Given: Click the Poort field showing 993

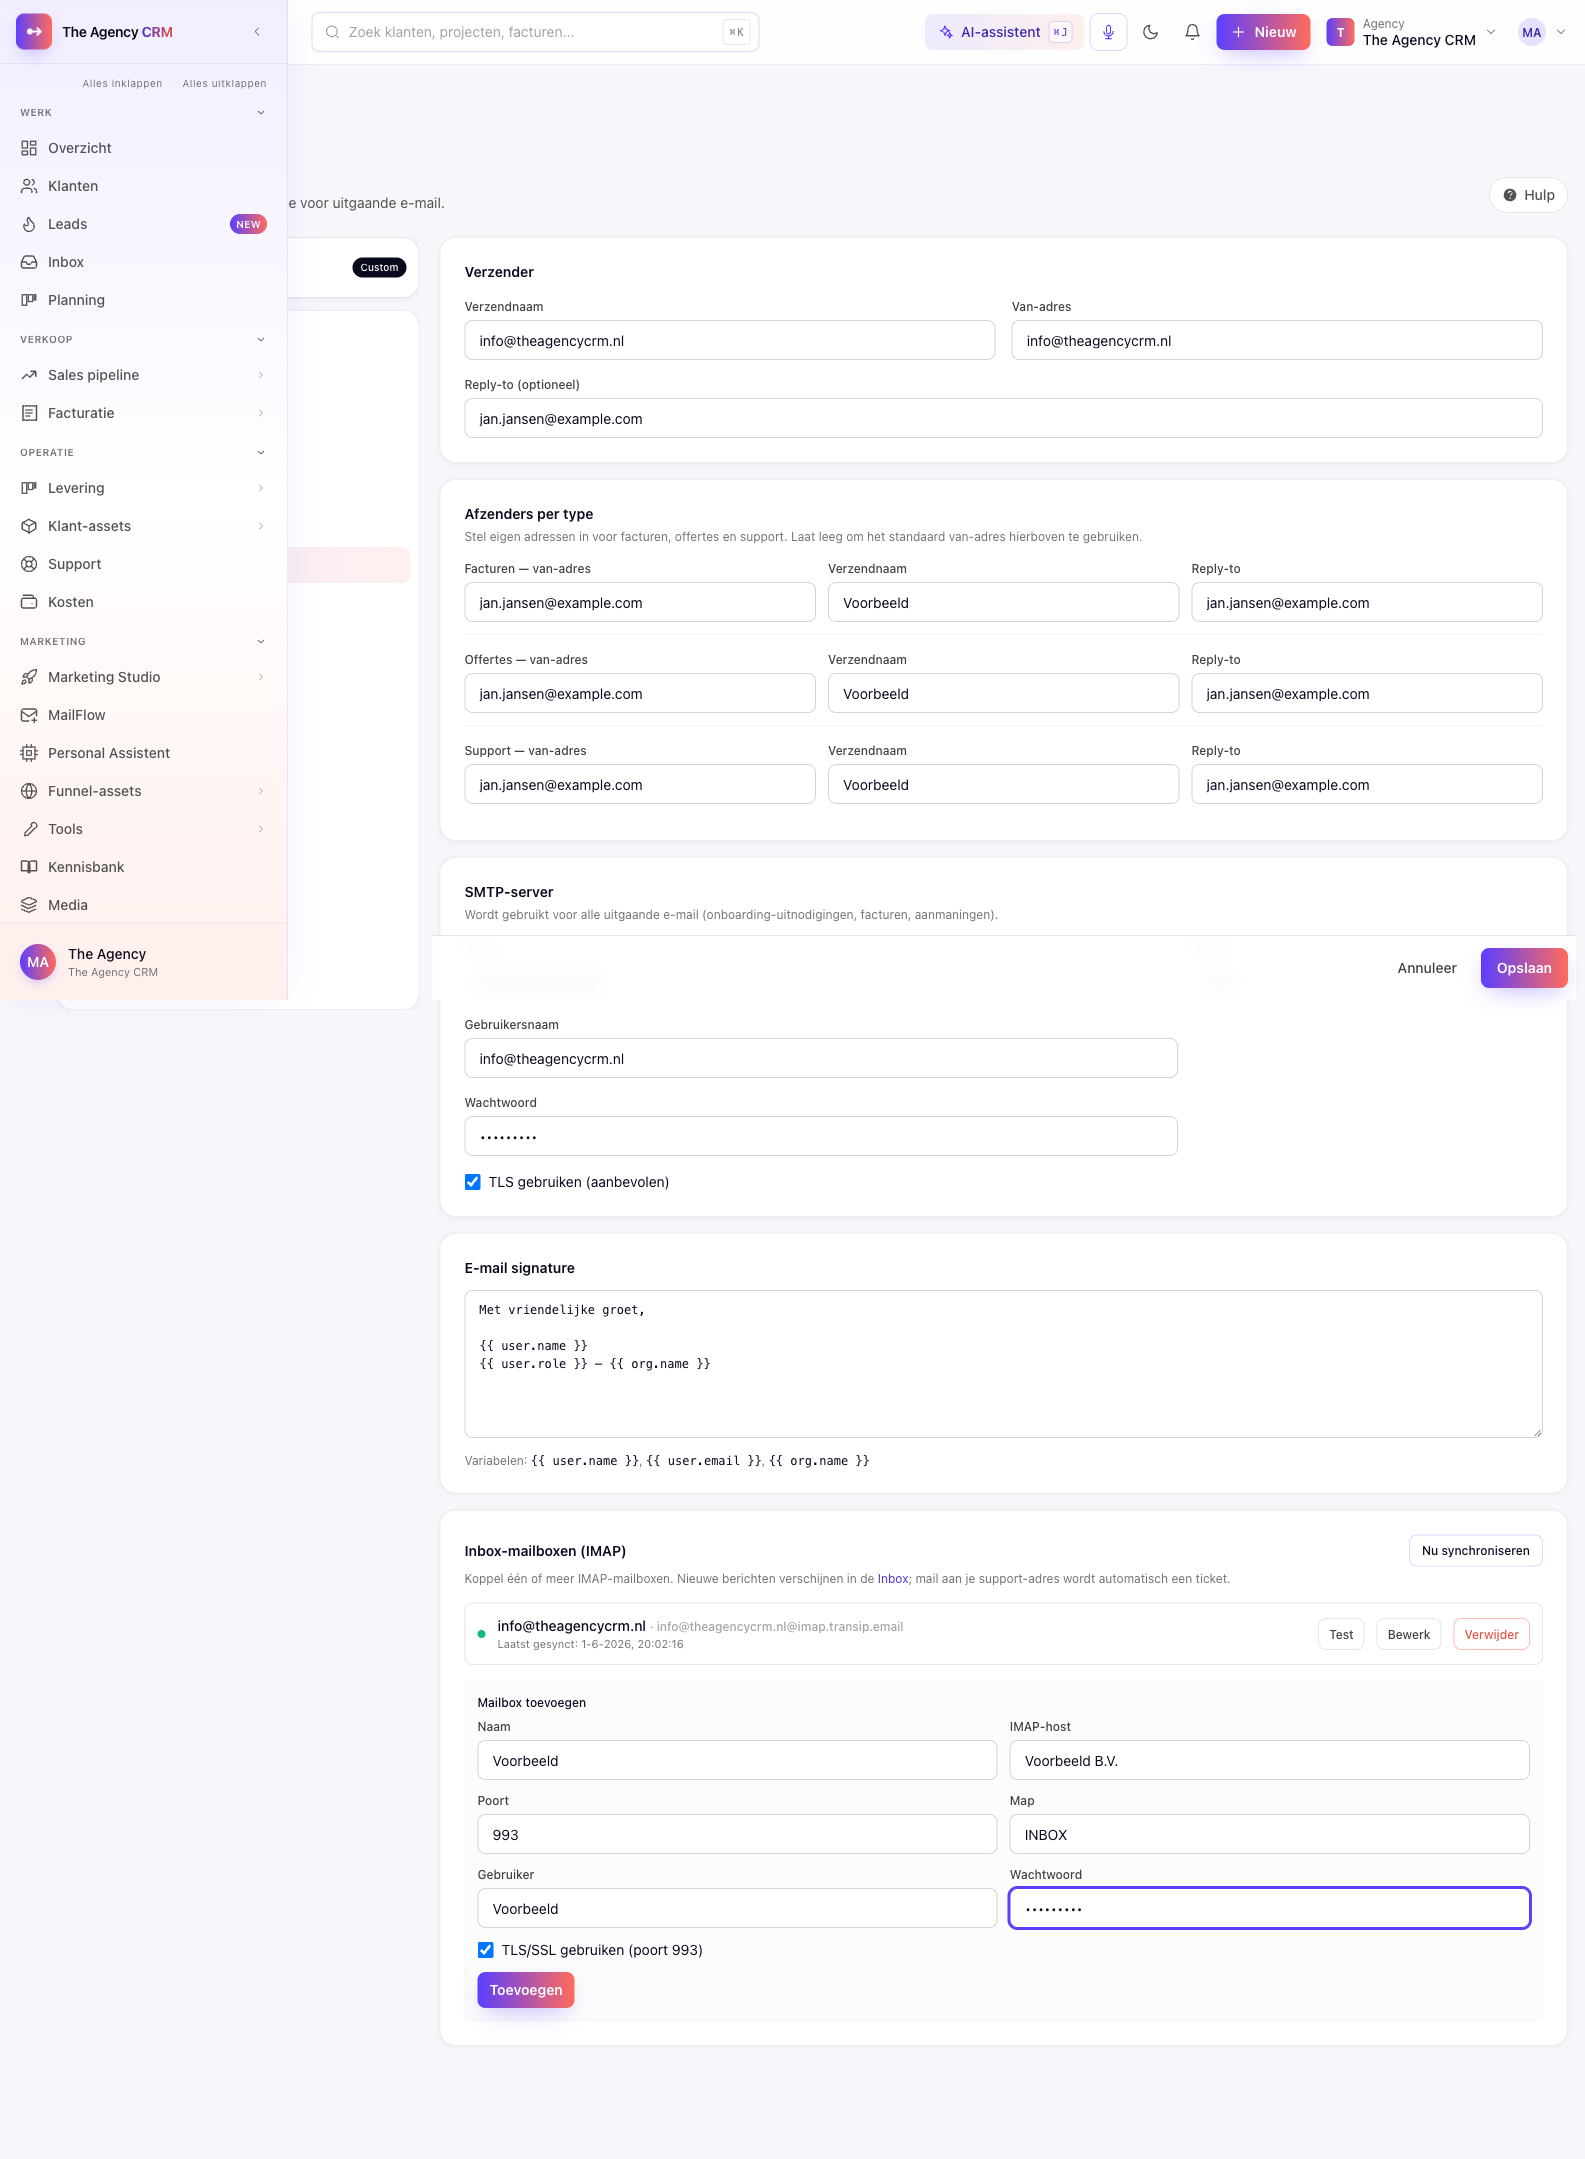Looking at the screenshot, I should tap(737, 1834).
